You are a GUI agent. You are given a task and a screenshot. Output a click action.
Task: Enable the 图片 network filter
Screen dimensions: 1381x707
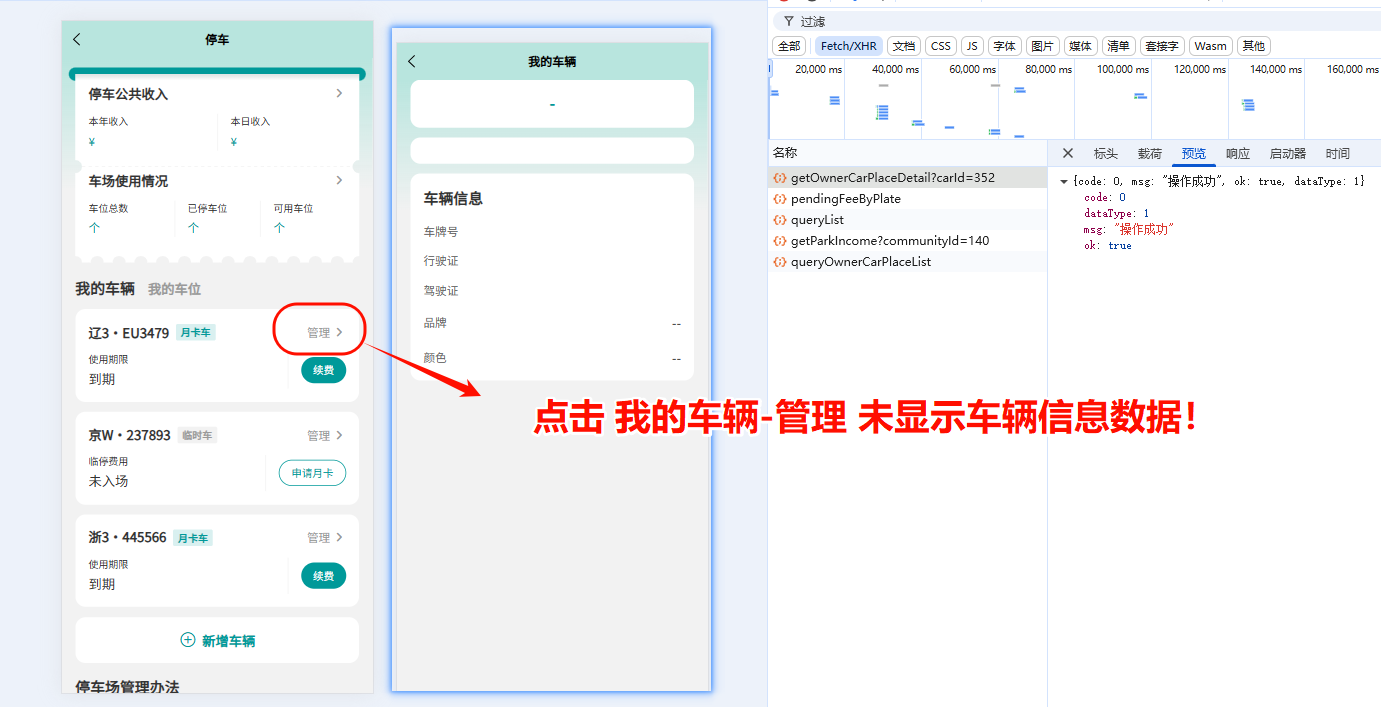1042,45
